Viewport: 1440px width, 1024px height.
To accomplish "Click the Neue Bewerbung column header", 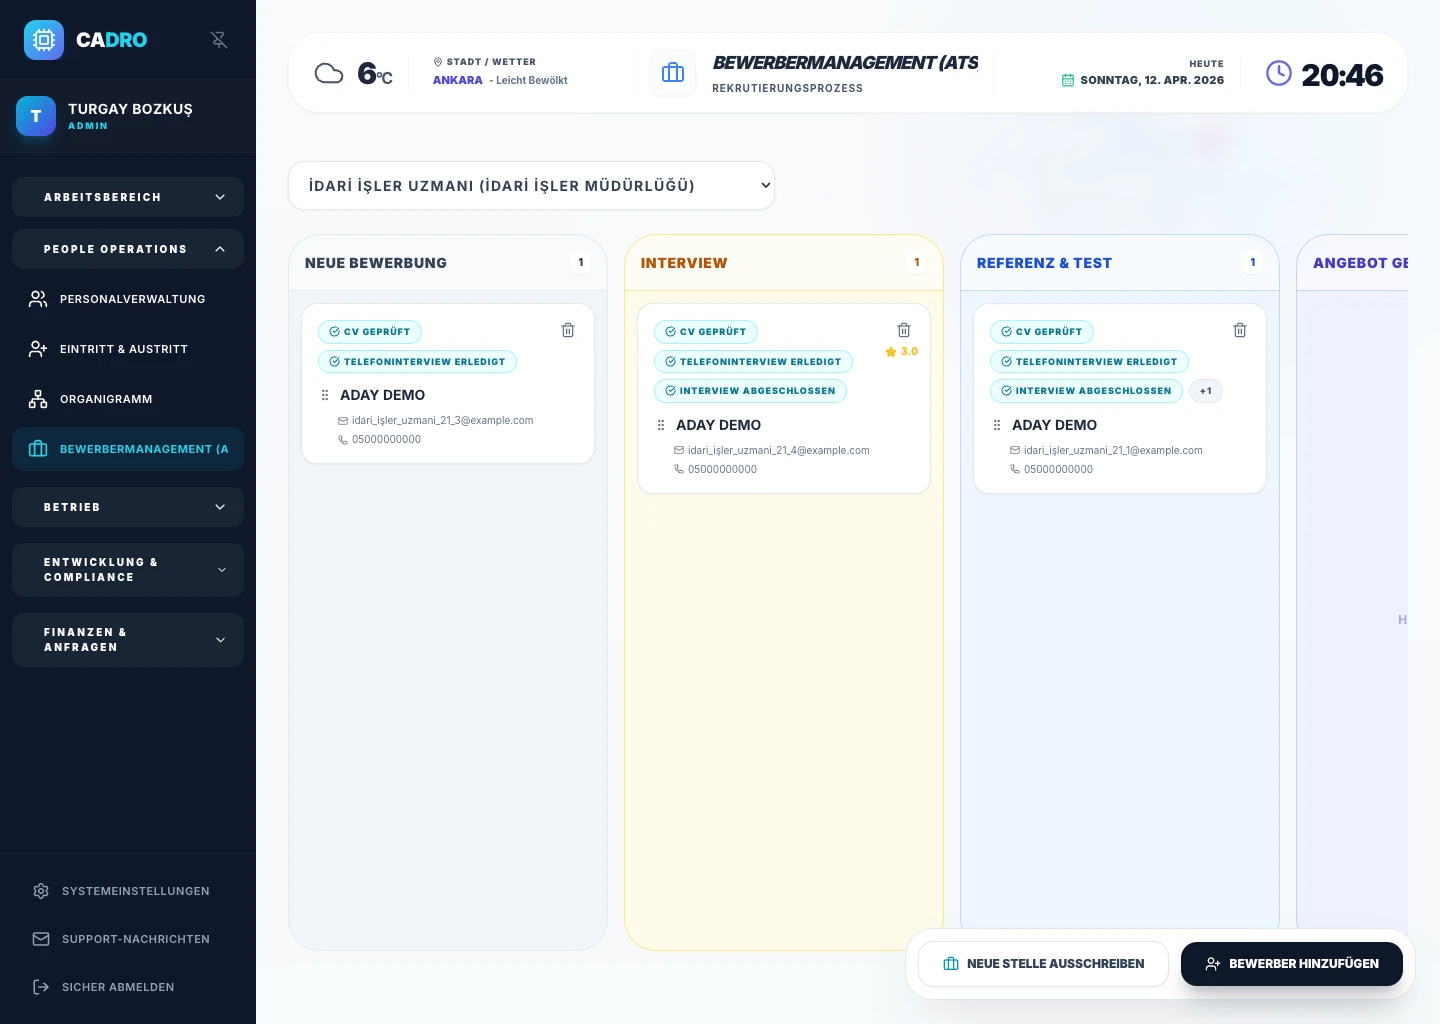I will click(448, 263).
